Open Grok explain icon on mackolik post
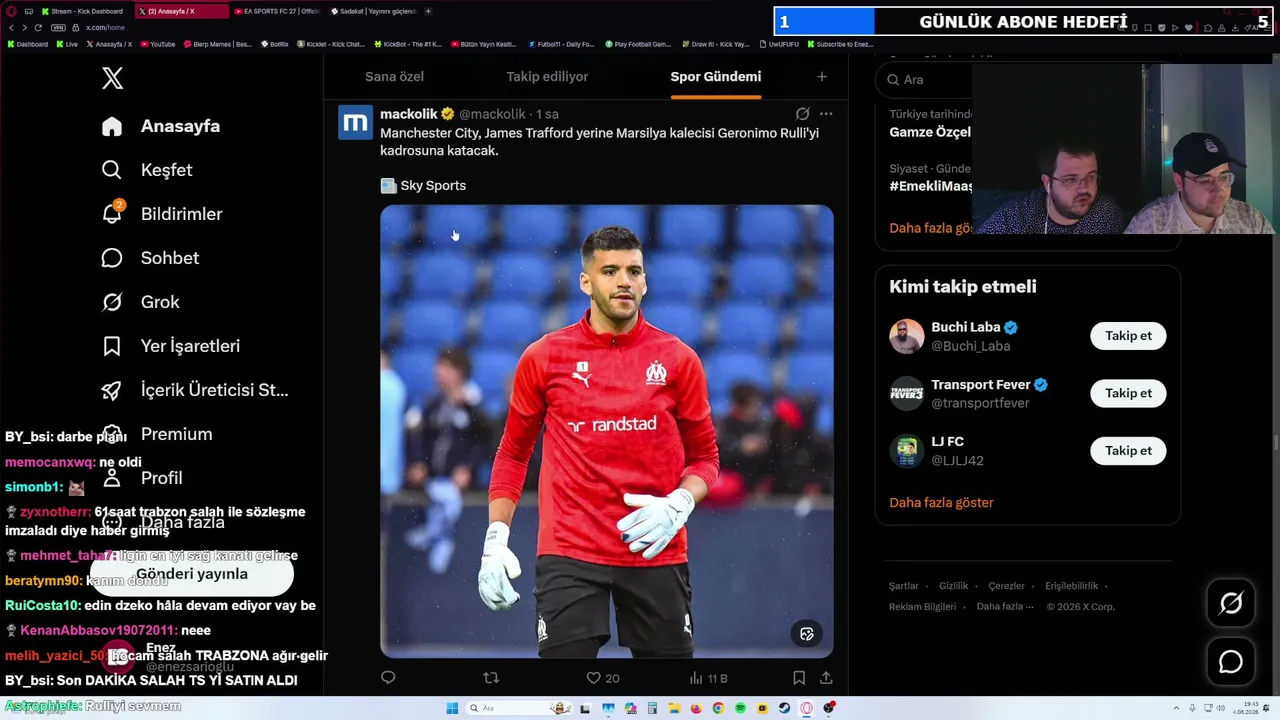Screen dimensions: 1280x720 802,114
